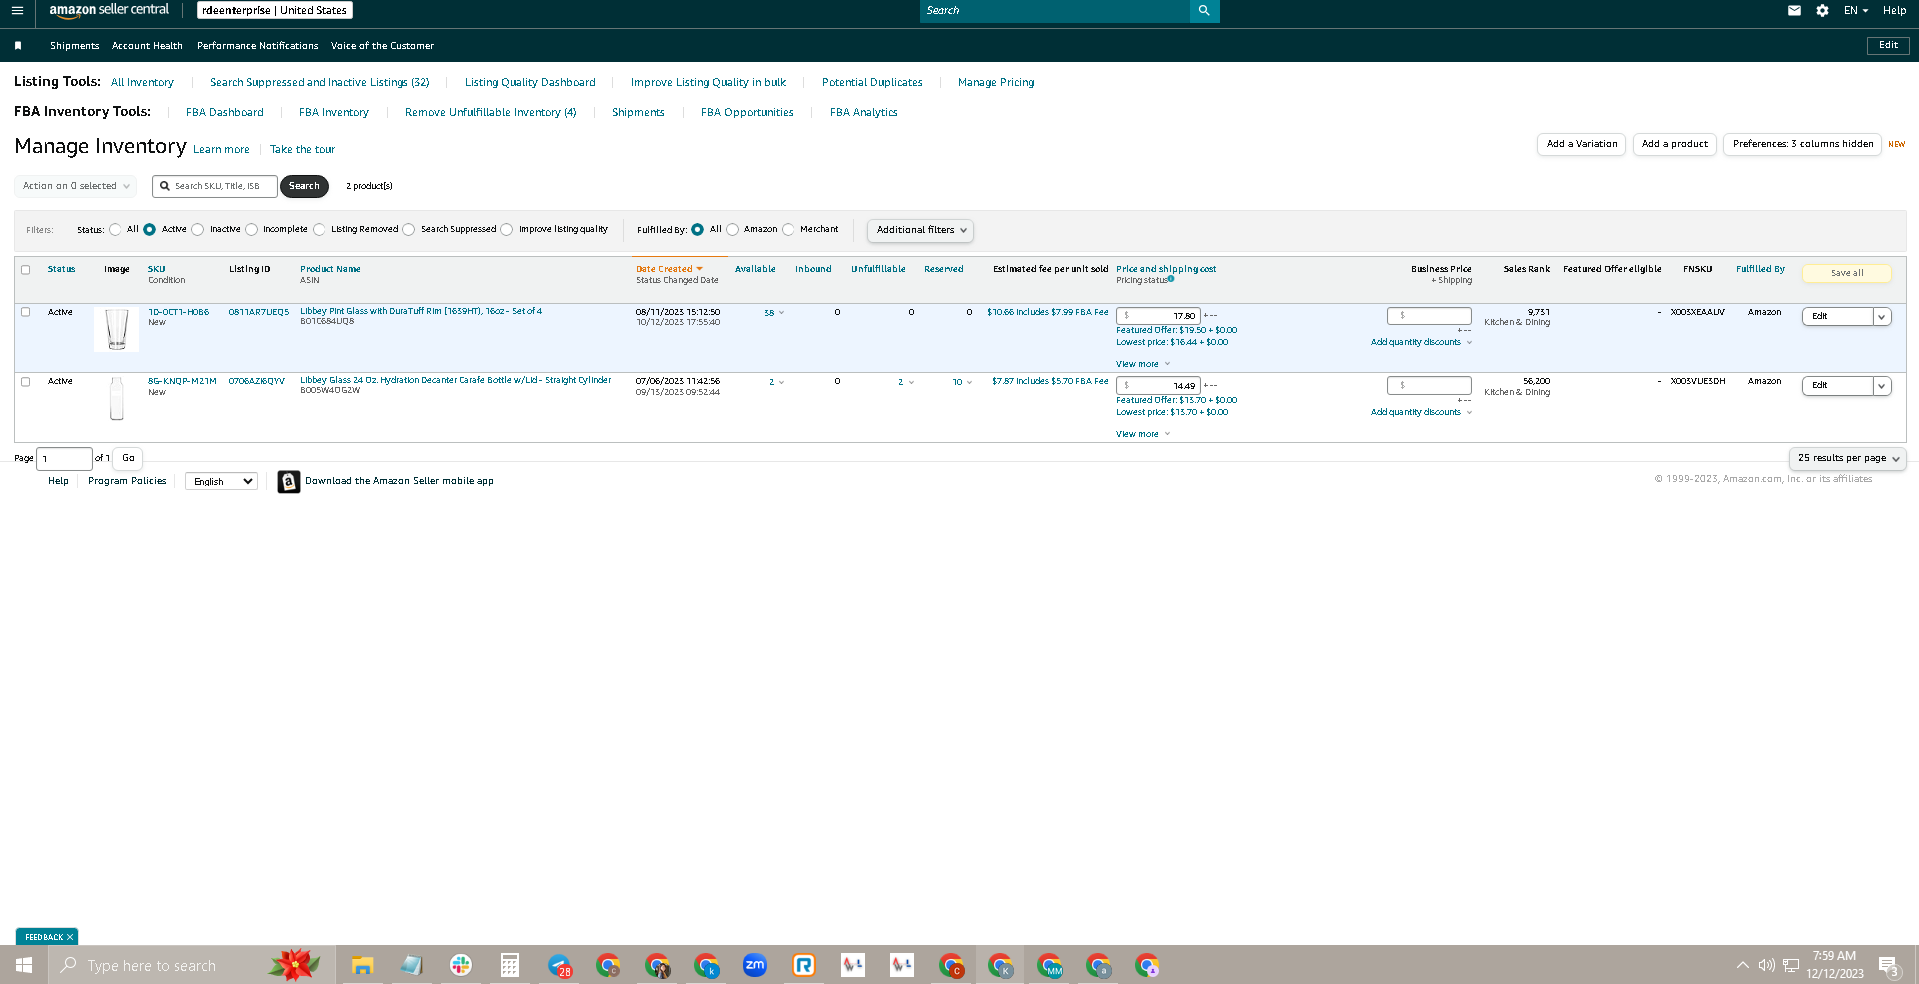Open the Amazon Seller app logo icon
This screenshot has width=1919, height=984.
289,482
